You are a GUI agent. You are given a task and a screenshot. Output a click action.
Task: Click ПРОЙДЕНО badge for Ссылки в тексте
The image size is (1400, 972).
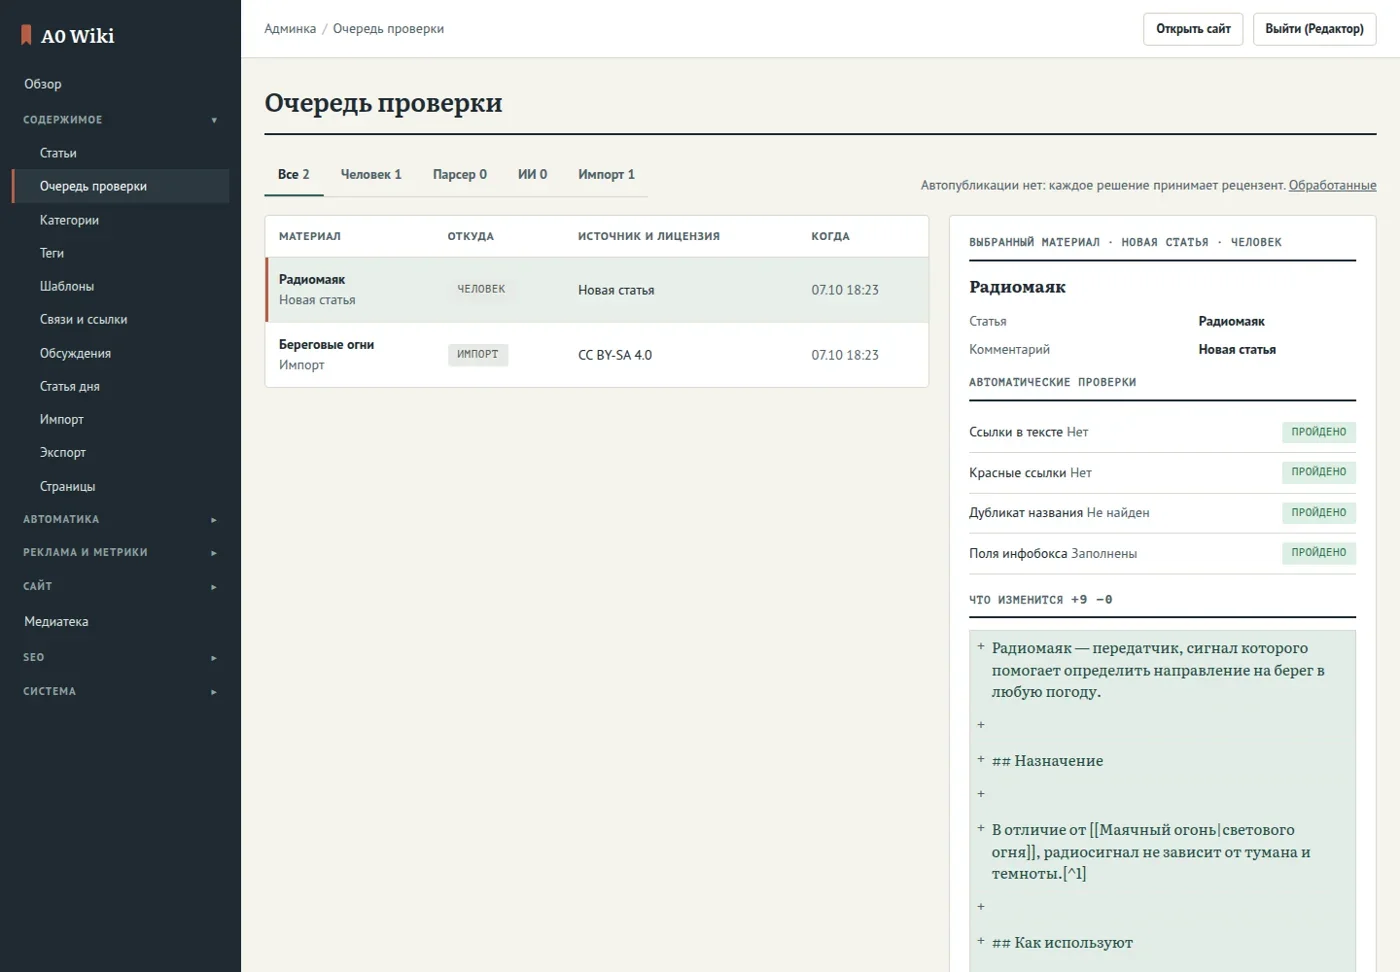(1318, 432)
